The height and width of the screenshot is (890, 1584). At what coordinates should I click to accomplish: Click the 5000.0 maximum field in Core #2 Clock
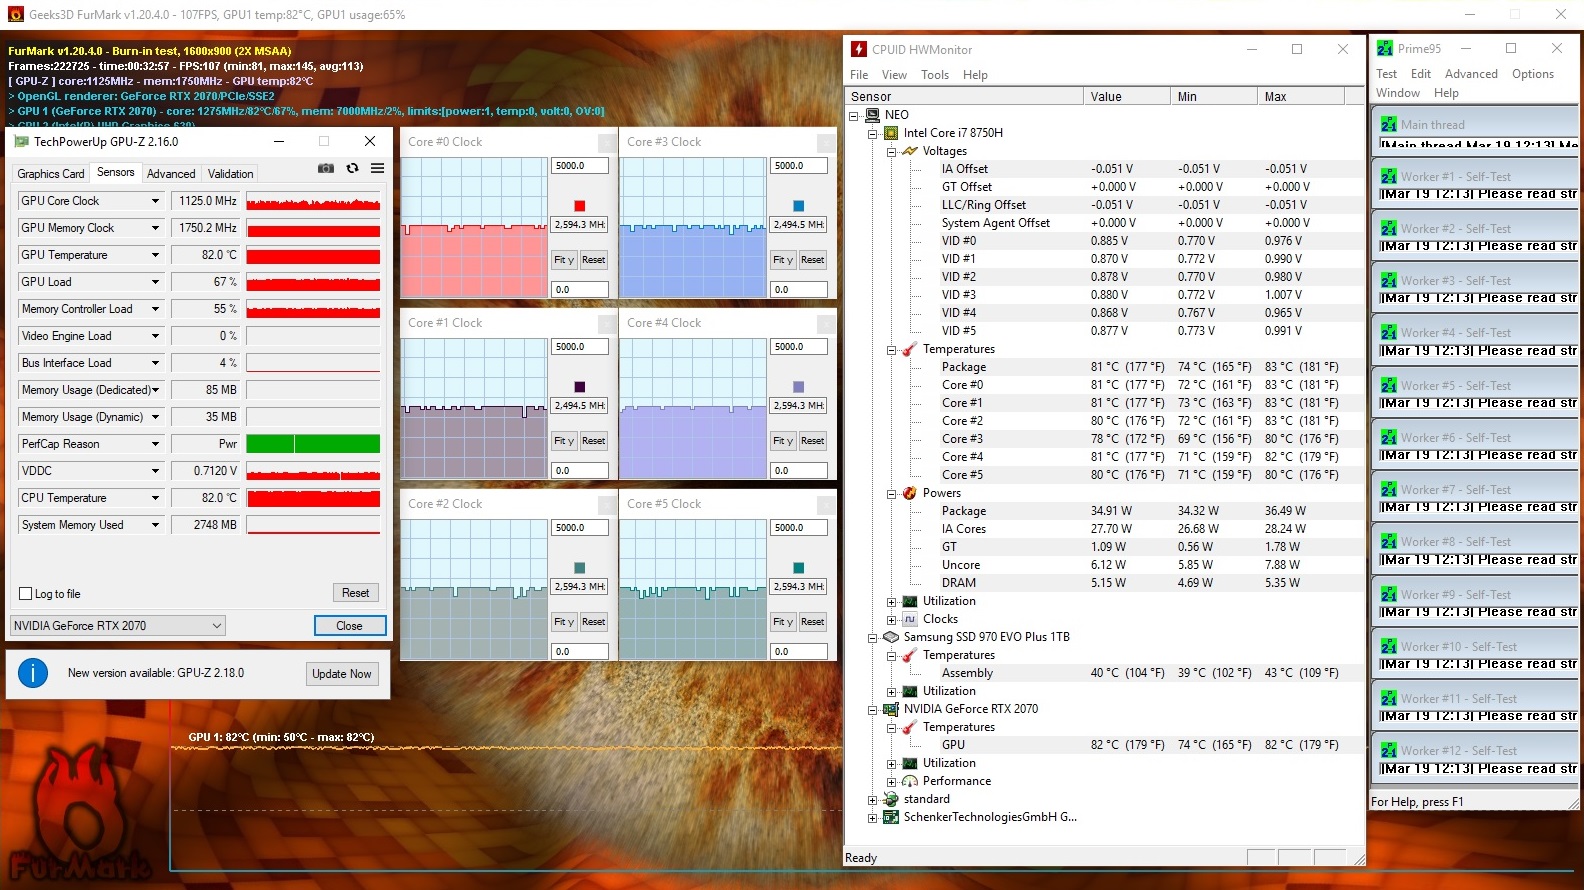point(580,528)
